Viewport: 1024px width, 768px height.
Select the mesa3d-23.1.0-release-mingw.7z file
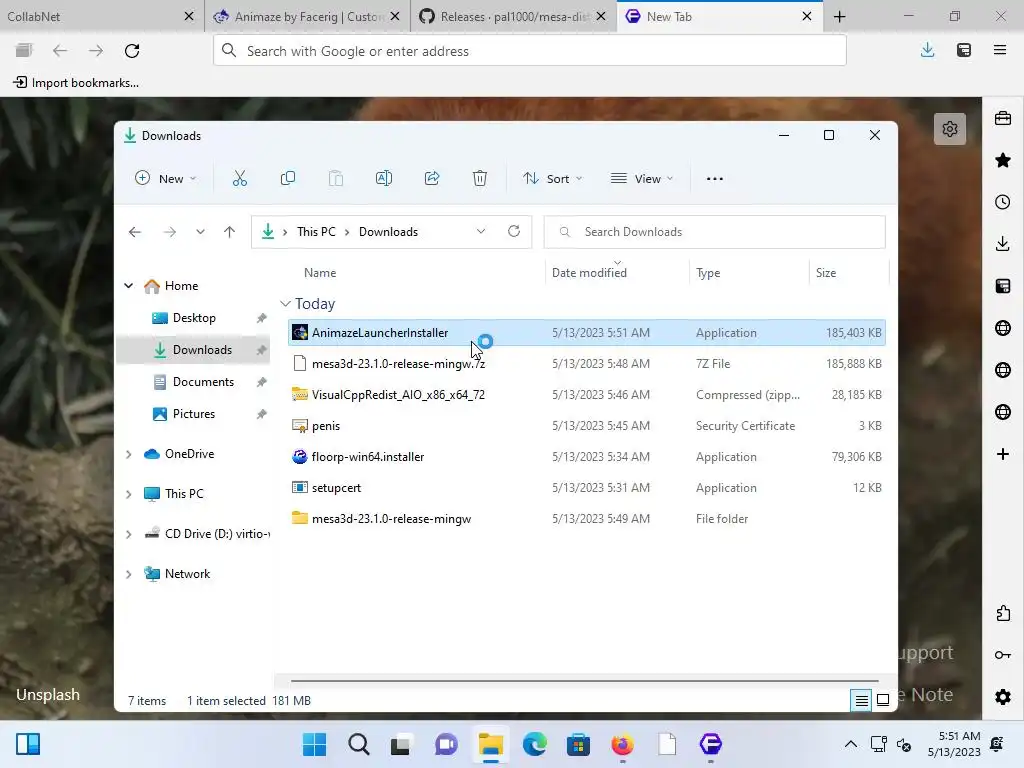pos(586,363)
